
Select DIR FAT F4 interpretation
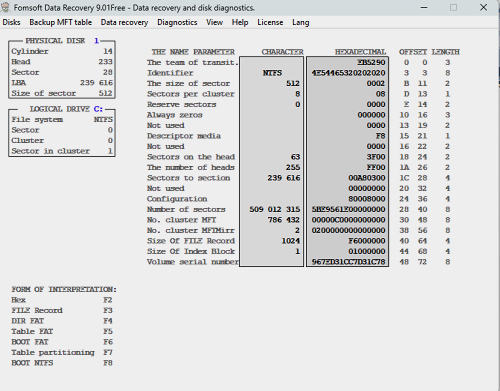[x=62, y=321]
